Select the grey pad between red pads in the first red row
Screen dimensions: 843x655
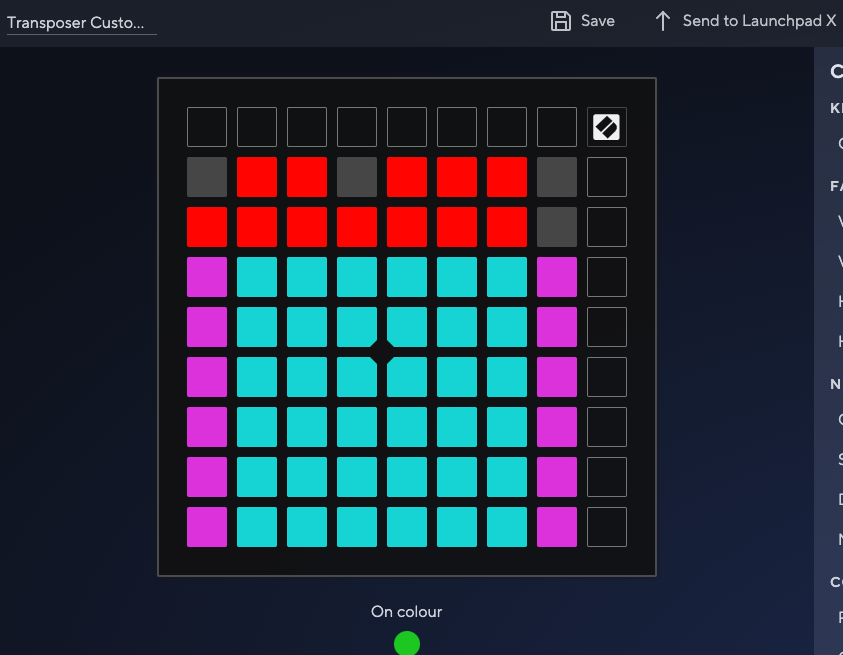357,177
